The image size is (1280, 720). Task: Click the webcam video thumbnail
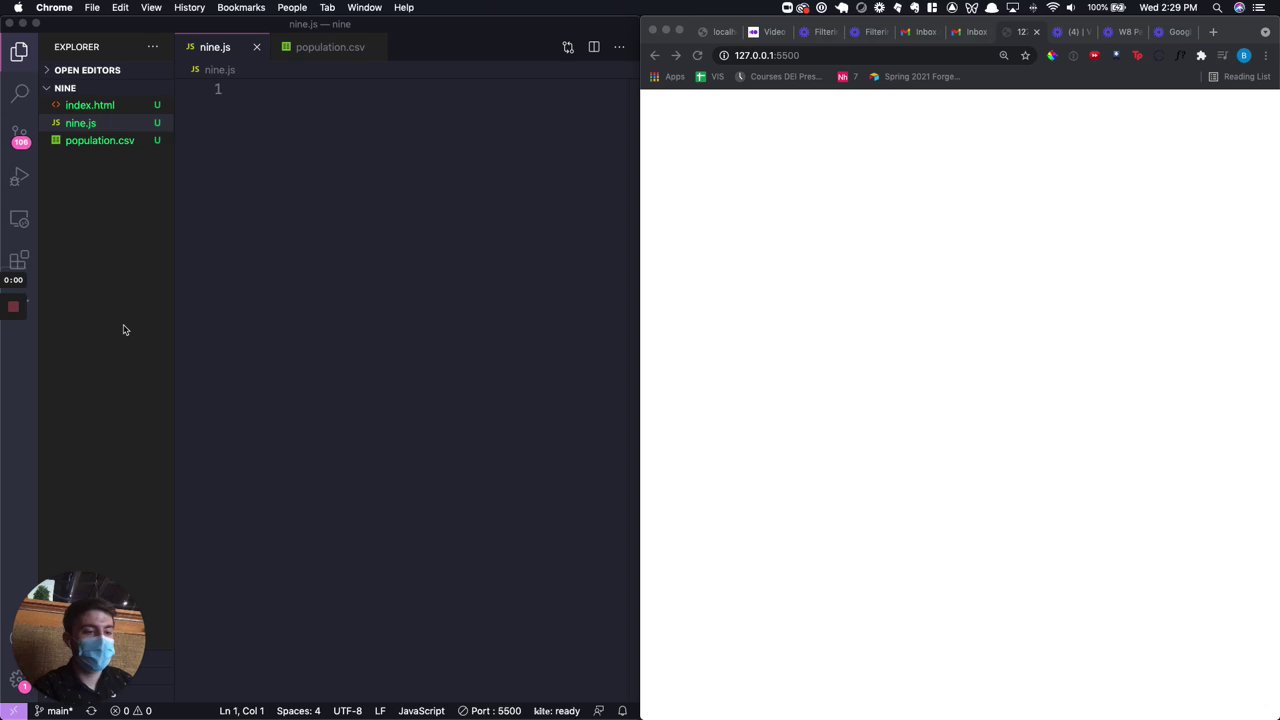[x=81, y=637]
